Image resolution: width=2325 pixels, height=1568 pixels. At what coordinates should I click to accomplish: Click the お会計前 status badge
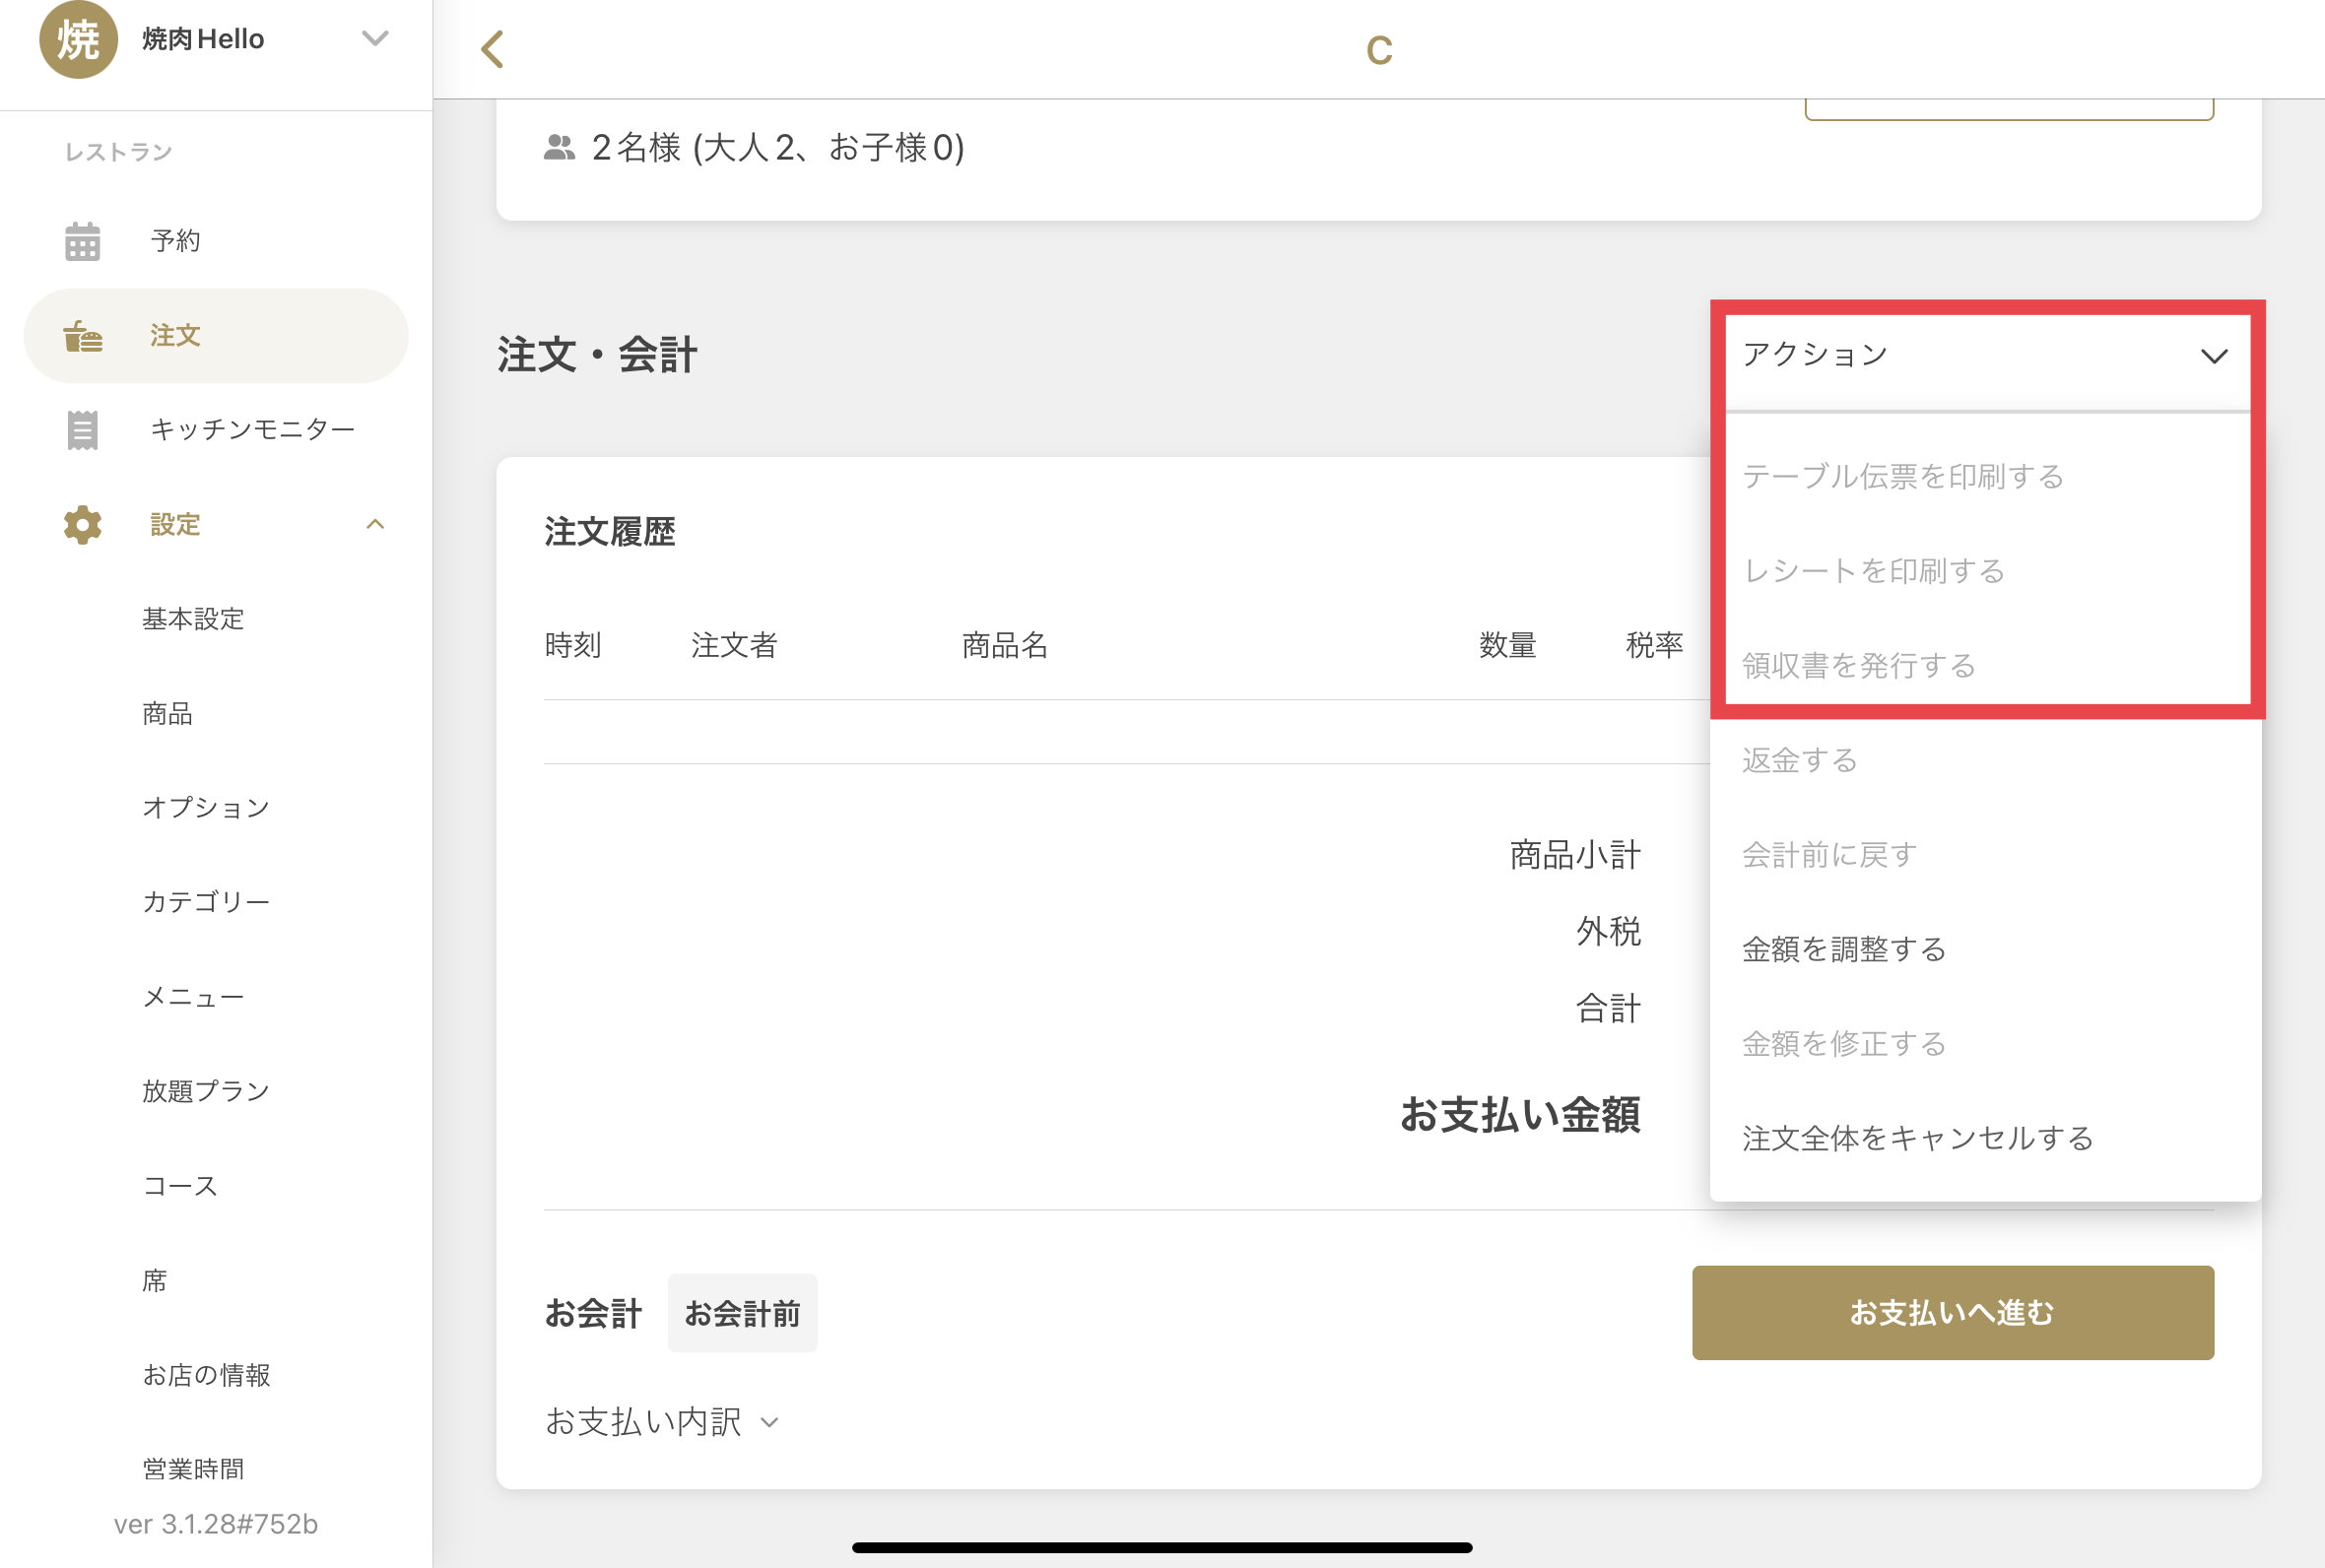tap(742, 1313)
